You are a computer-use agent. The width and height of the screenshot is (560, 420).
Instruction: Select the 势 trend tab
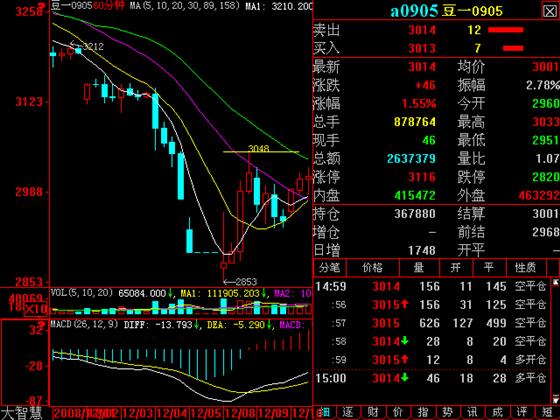pyautogui.click(x=448, y=413)
